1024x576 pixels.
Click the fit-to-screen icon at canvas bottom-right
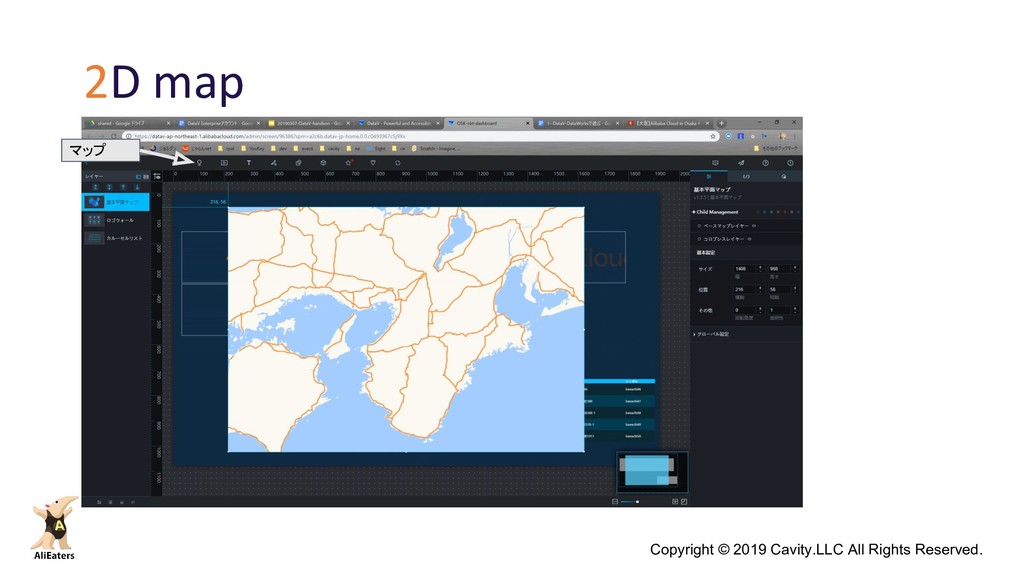pos(684,502)
